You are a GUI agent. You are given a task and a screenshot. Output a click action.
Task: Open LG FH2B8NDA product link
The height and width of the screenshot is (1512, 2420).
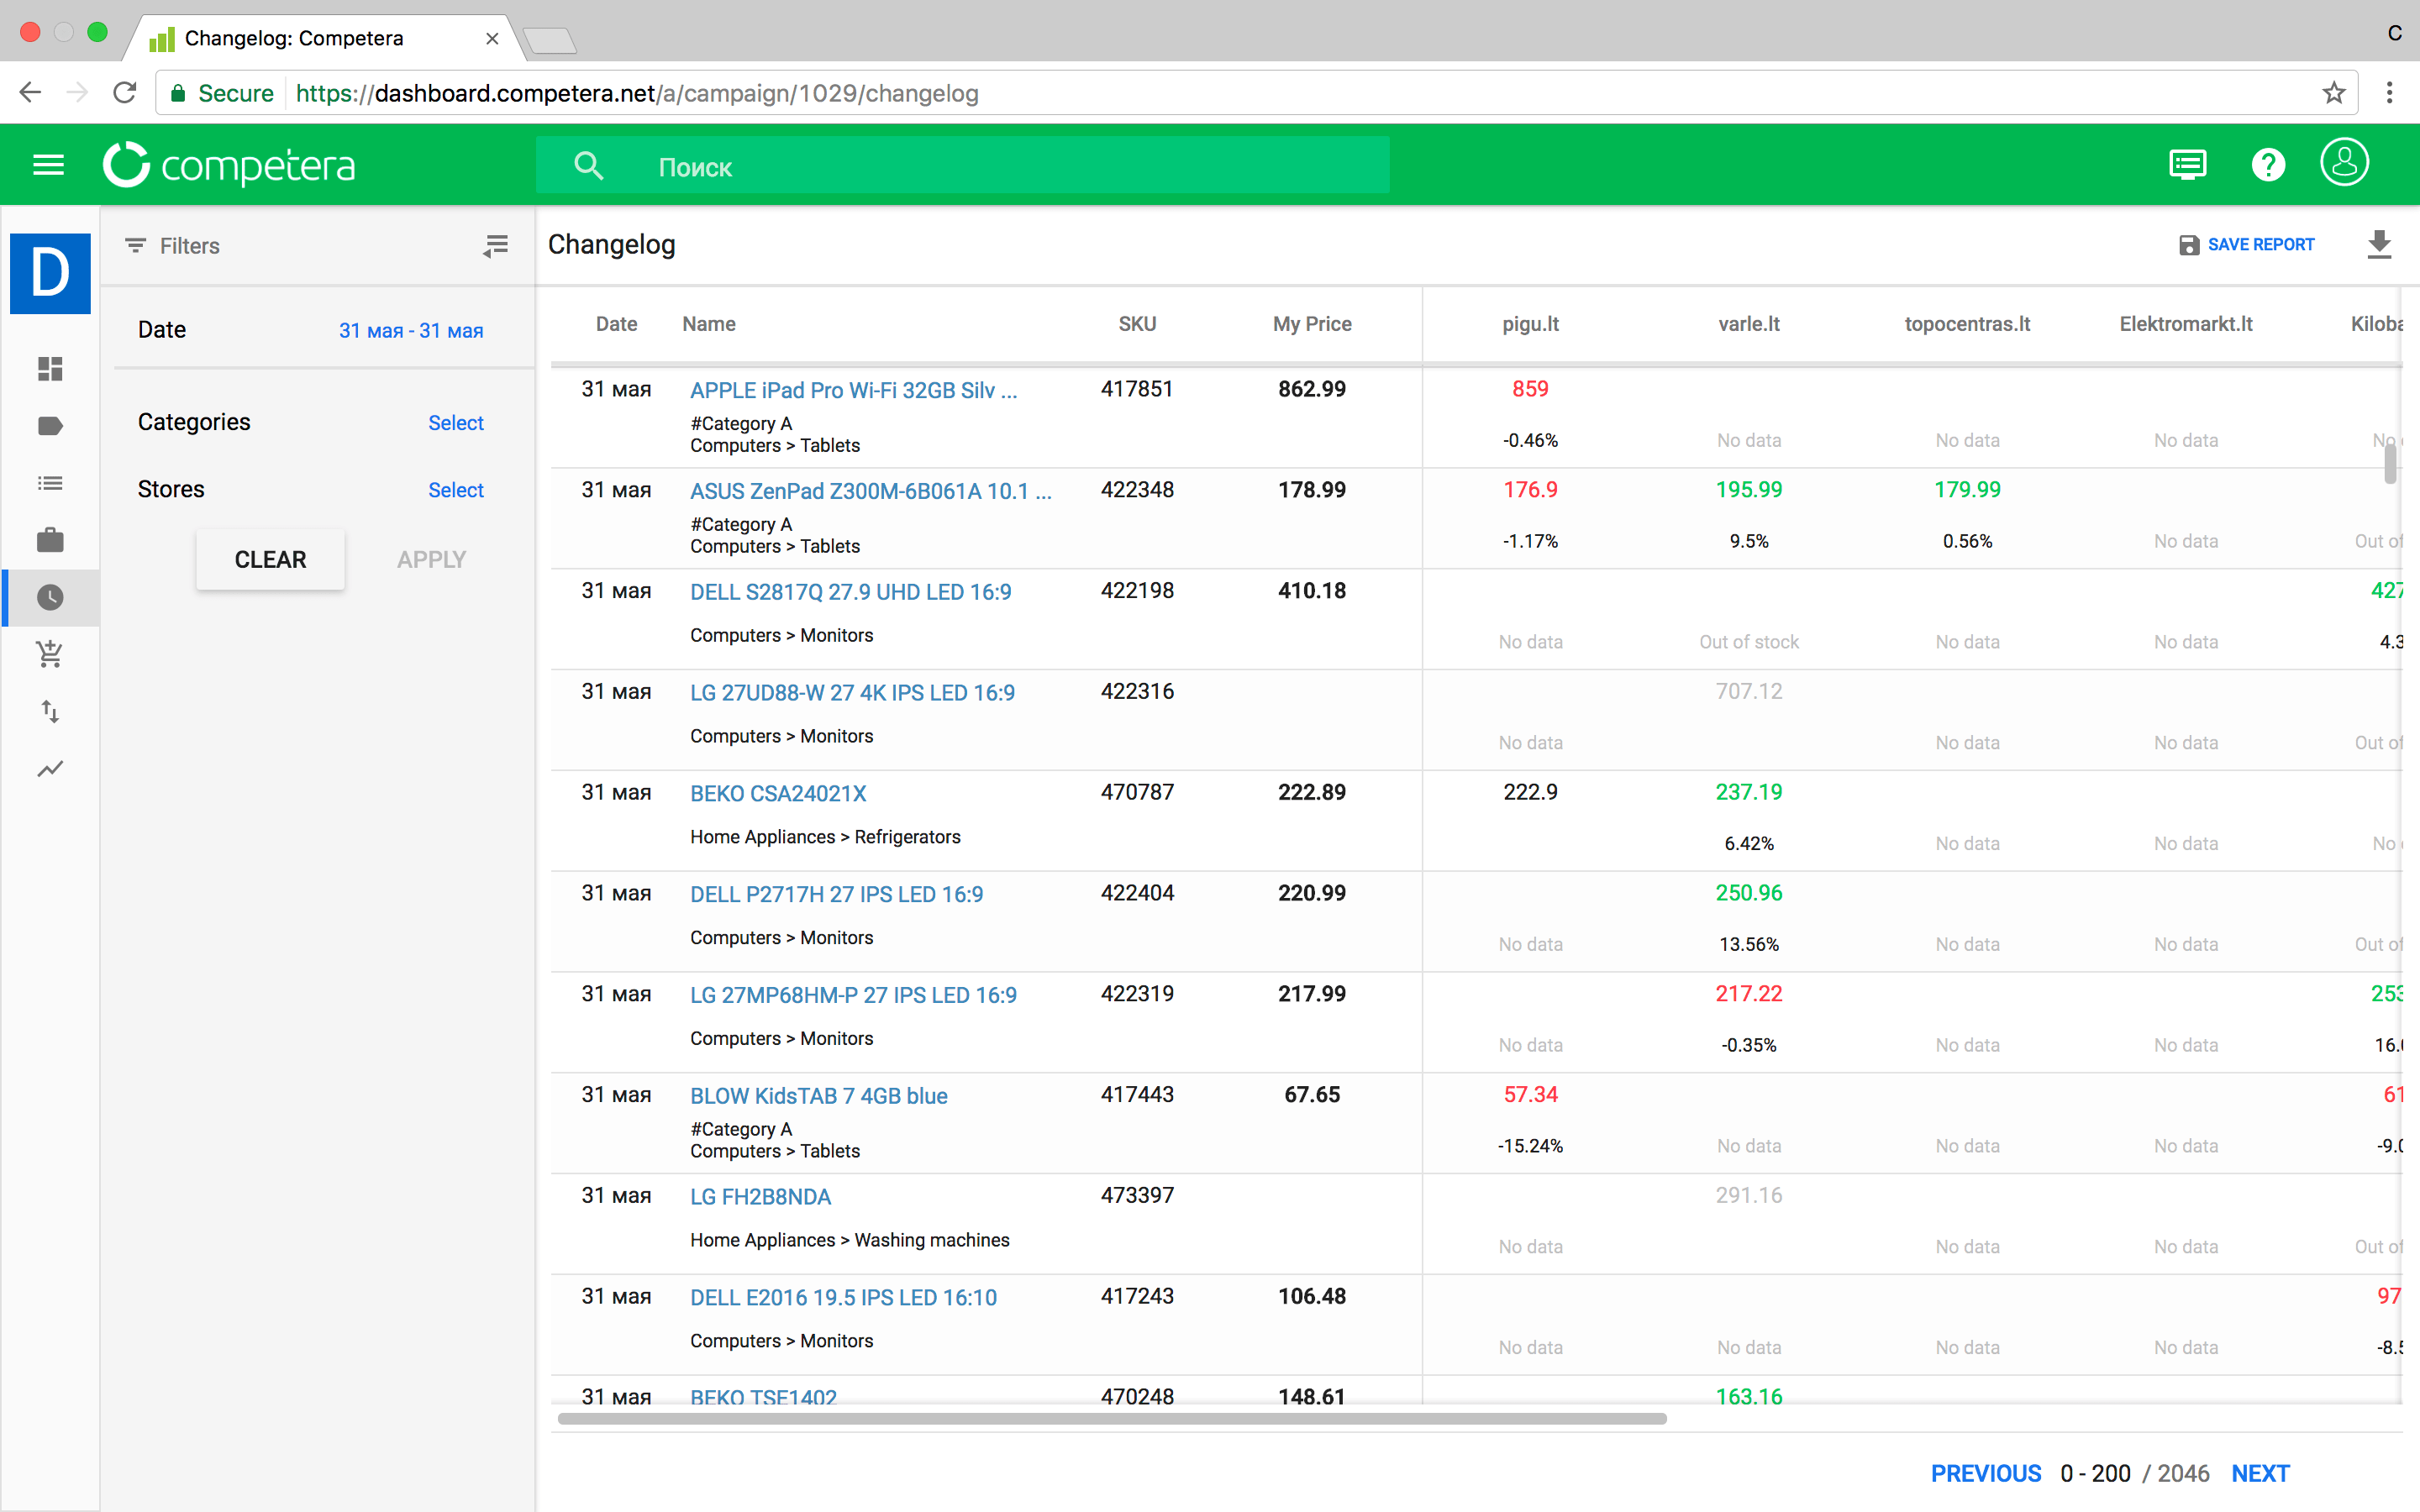coord(760,1197)
